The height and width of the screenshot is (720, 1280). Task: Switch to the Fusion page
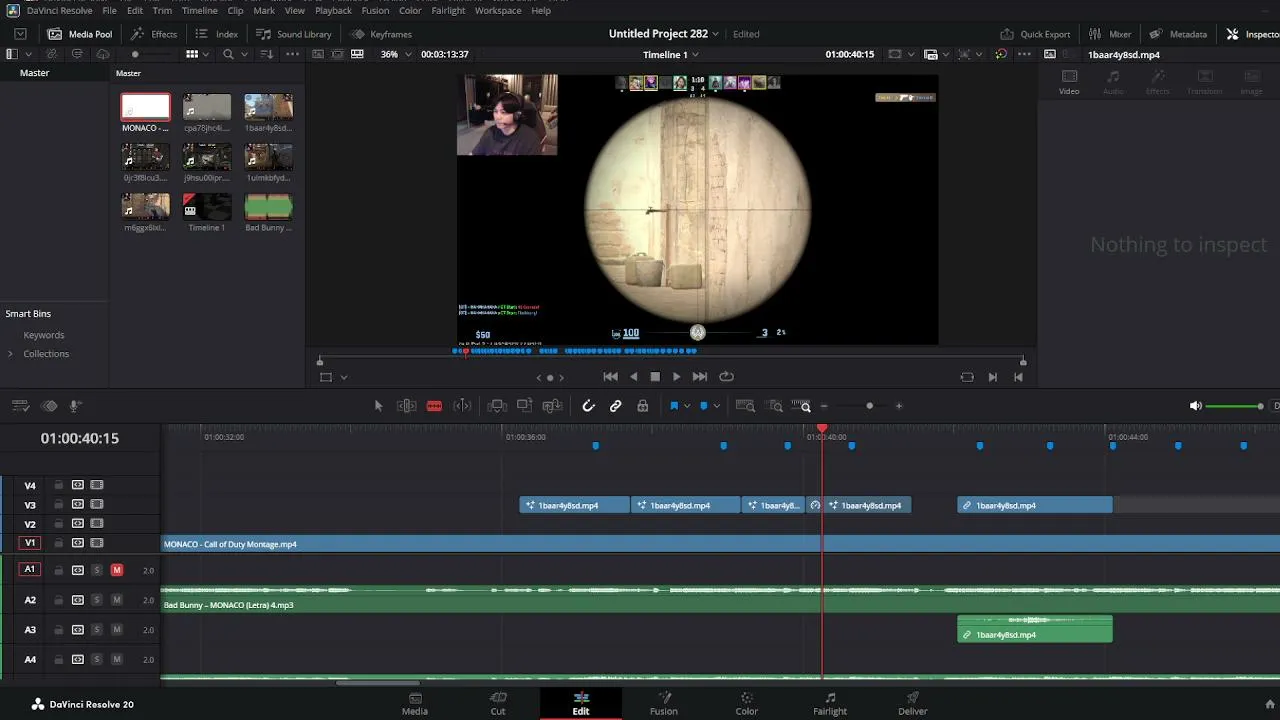click(664, 703)
